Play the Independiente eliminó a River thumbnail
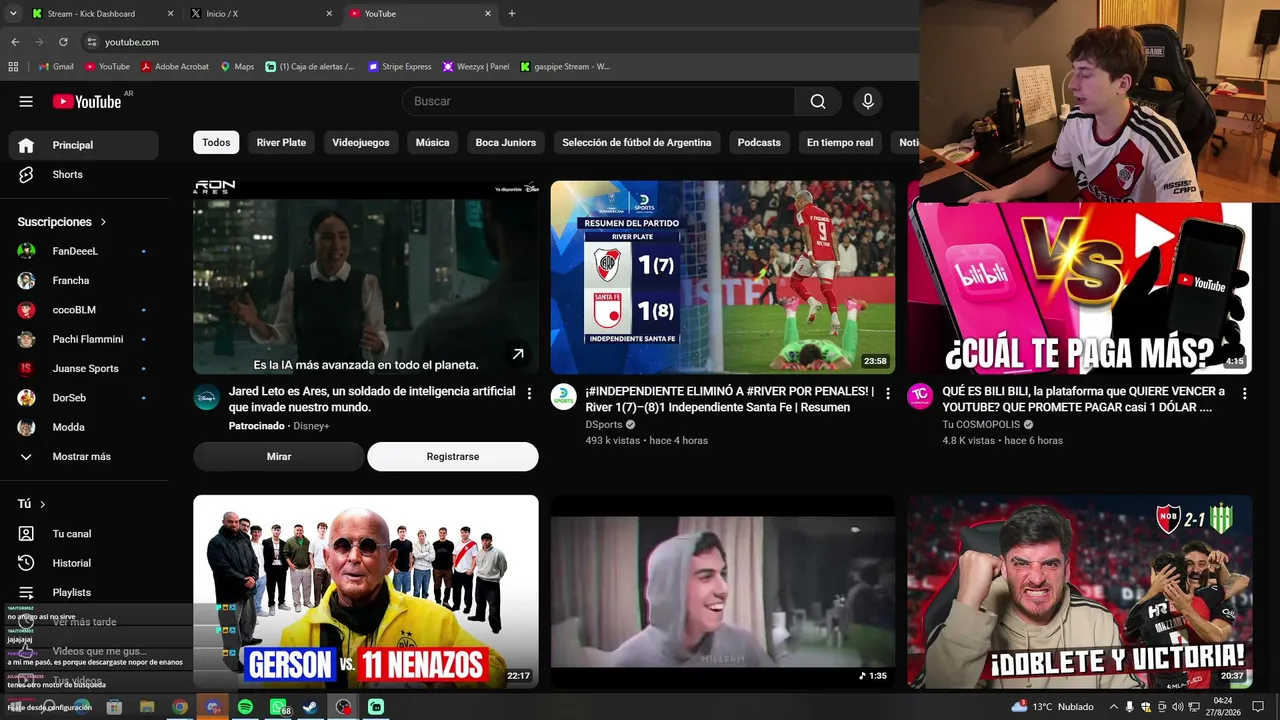The image size is (1280, 720). [723, 277]
